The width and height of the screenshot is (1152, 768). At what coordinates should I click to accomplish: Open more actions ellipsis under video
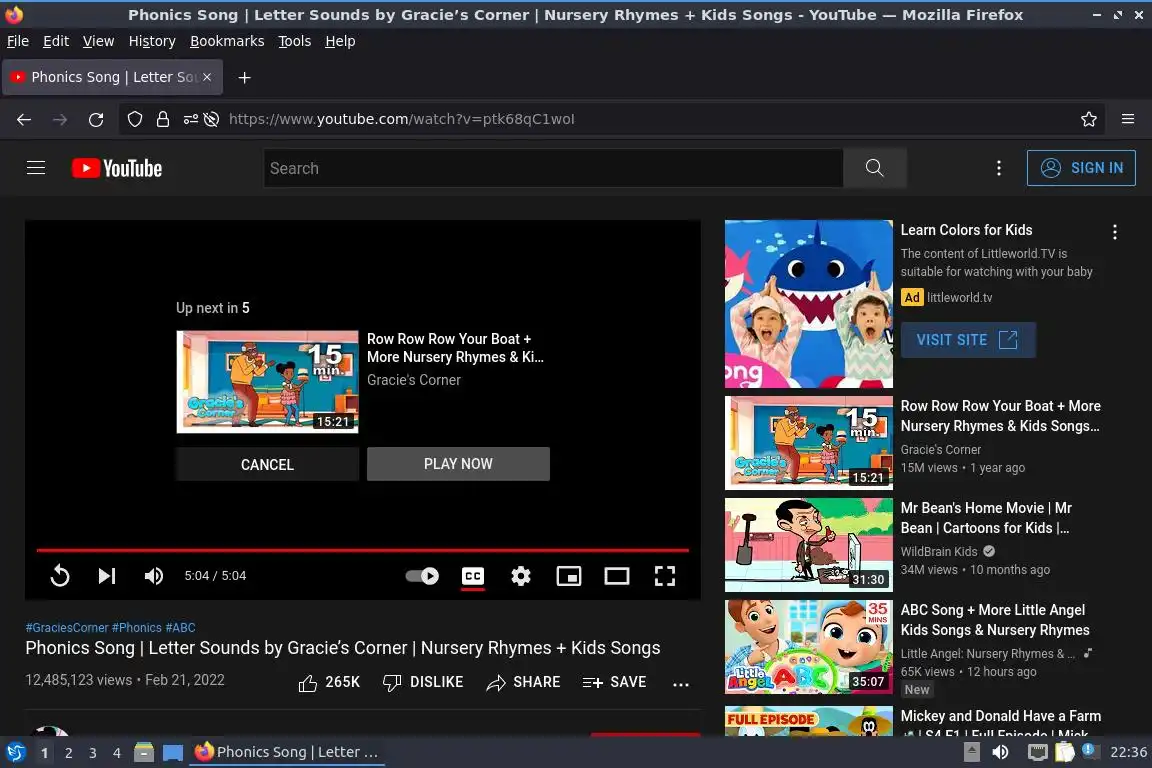pos(681,684)
